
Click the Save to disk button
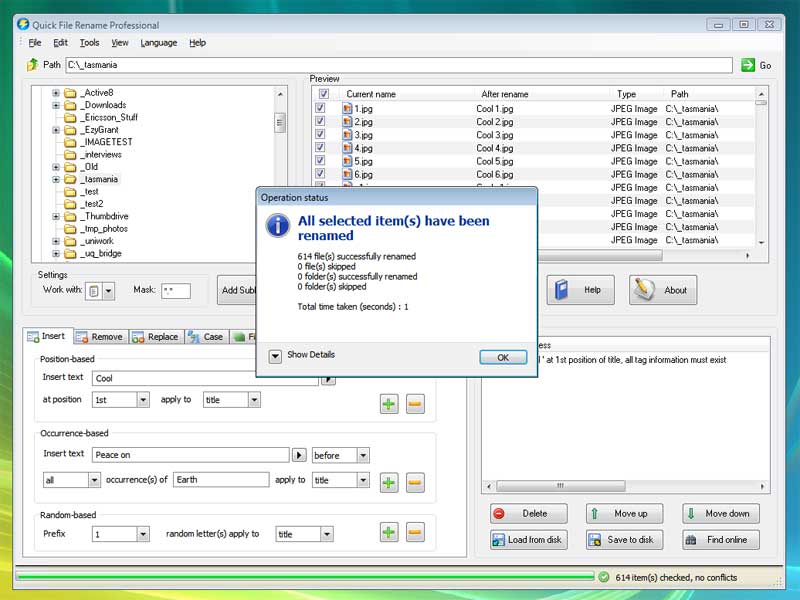click(x=620, y=540)
